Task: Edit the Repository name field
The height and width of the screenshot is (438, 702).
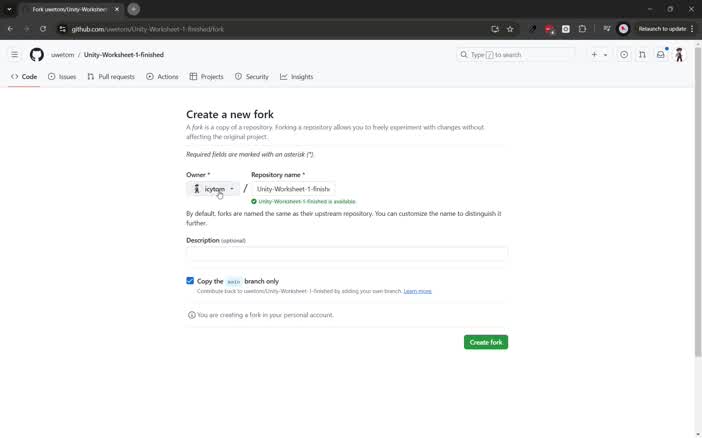Action: coord(293,189)
